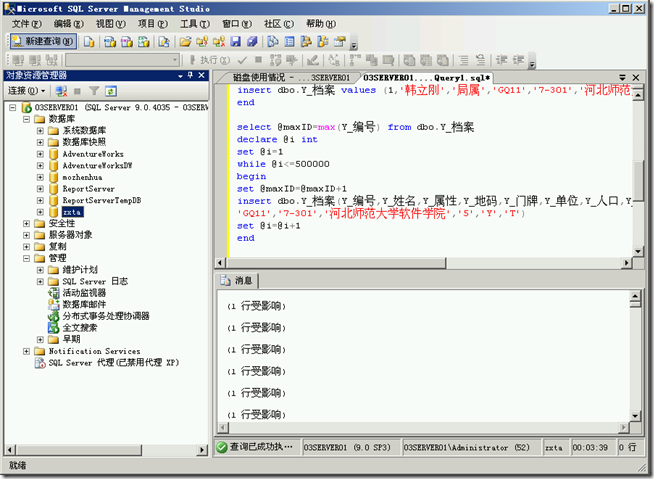Click the 执行 execute button

[210, 61]
